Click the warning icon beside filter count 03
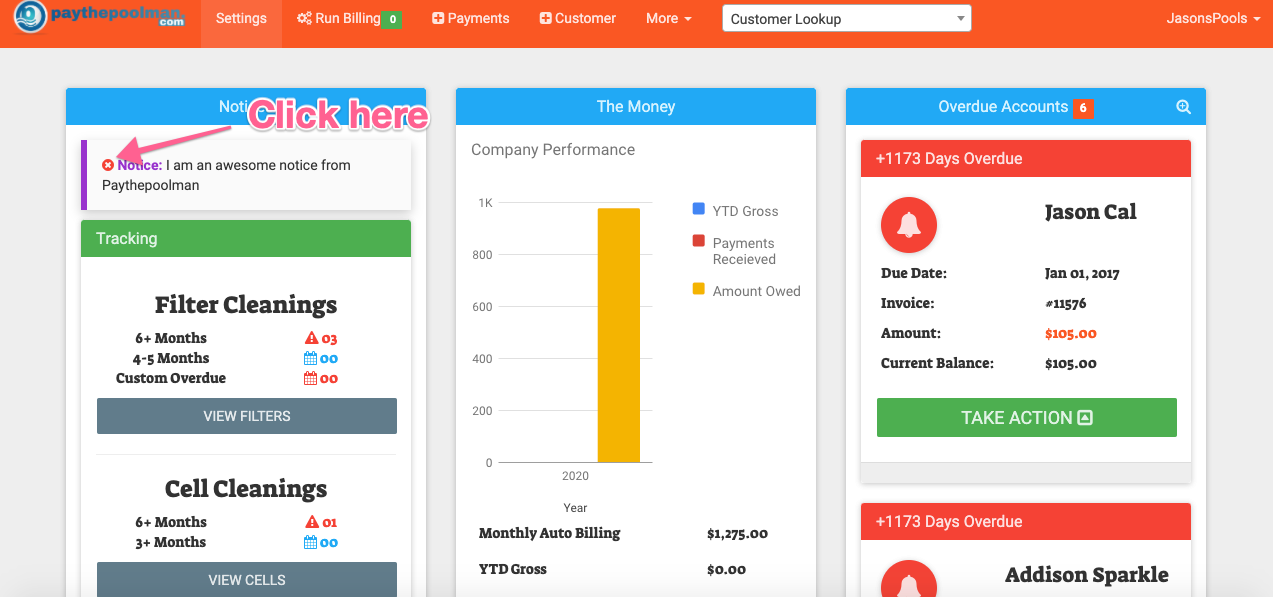 point(311,339)
